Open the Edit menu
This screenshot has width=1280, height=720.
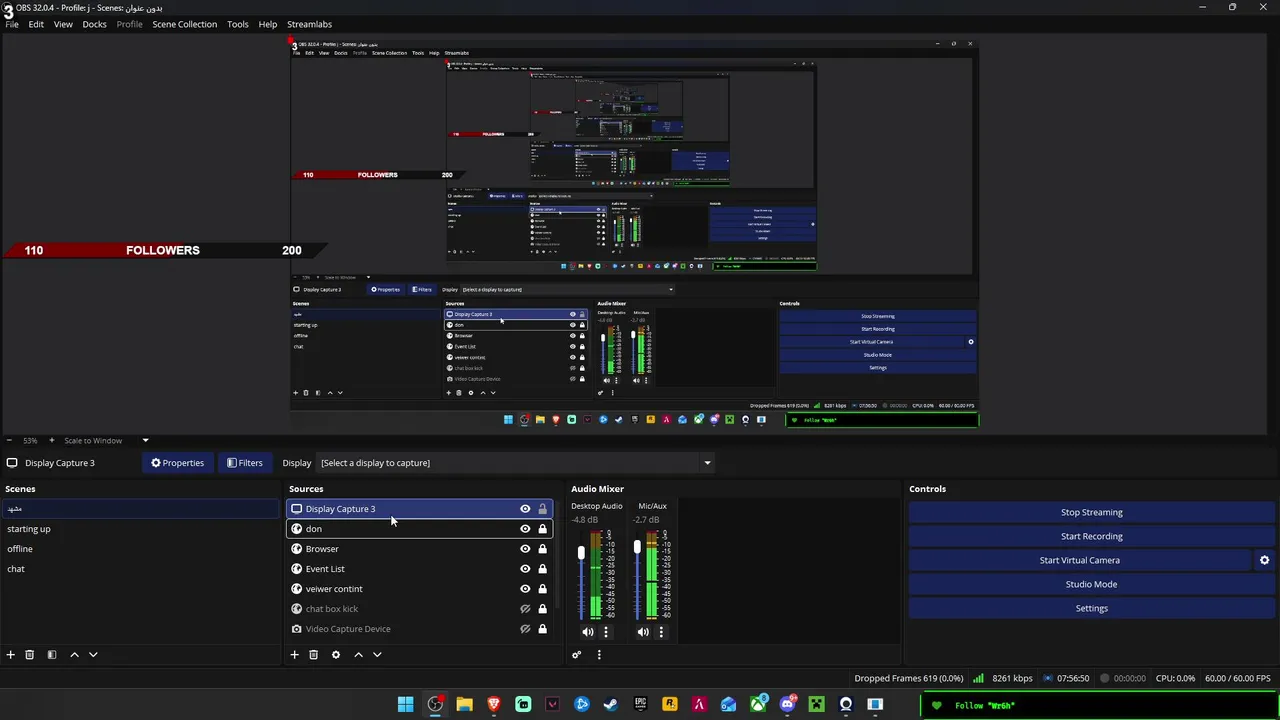(x=36, y=24)
